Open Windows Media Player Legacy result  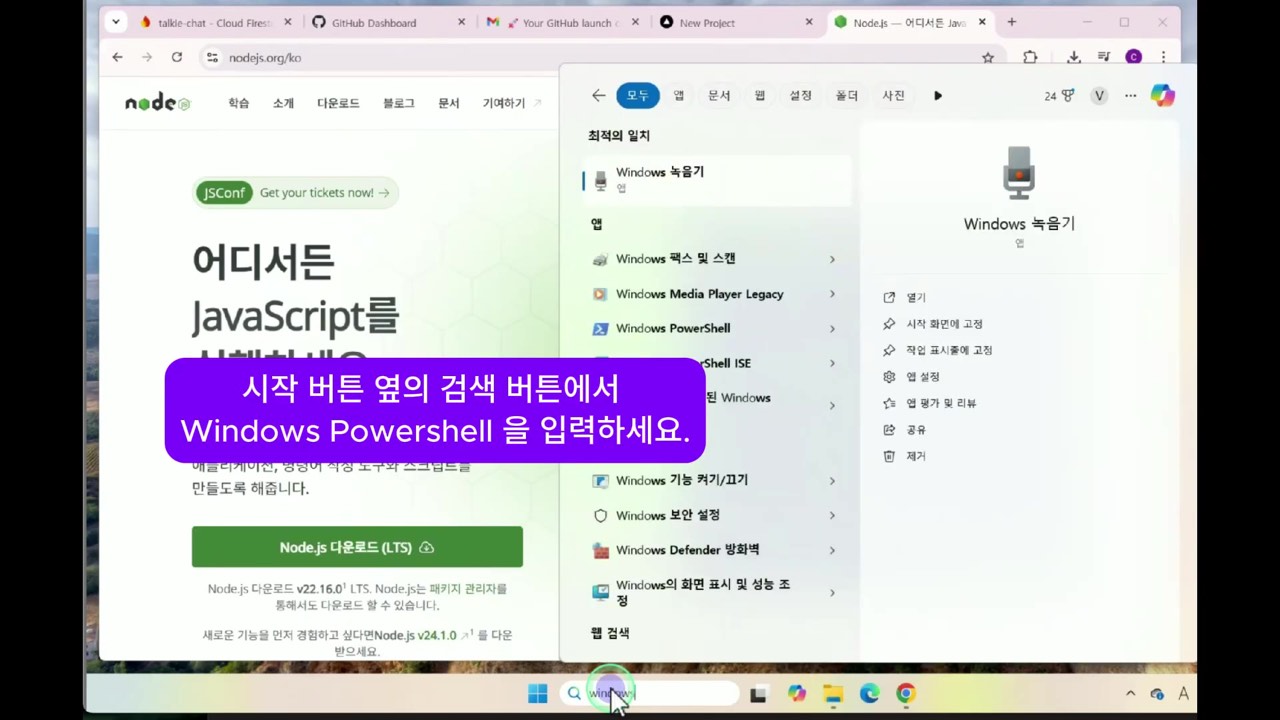[x=702, y=294]
